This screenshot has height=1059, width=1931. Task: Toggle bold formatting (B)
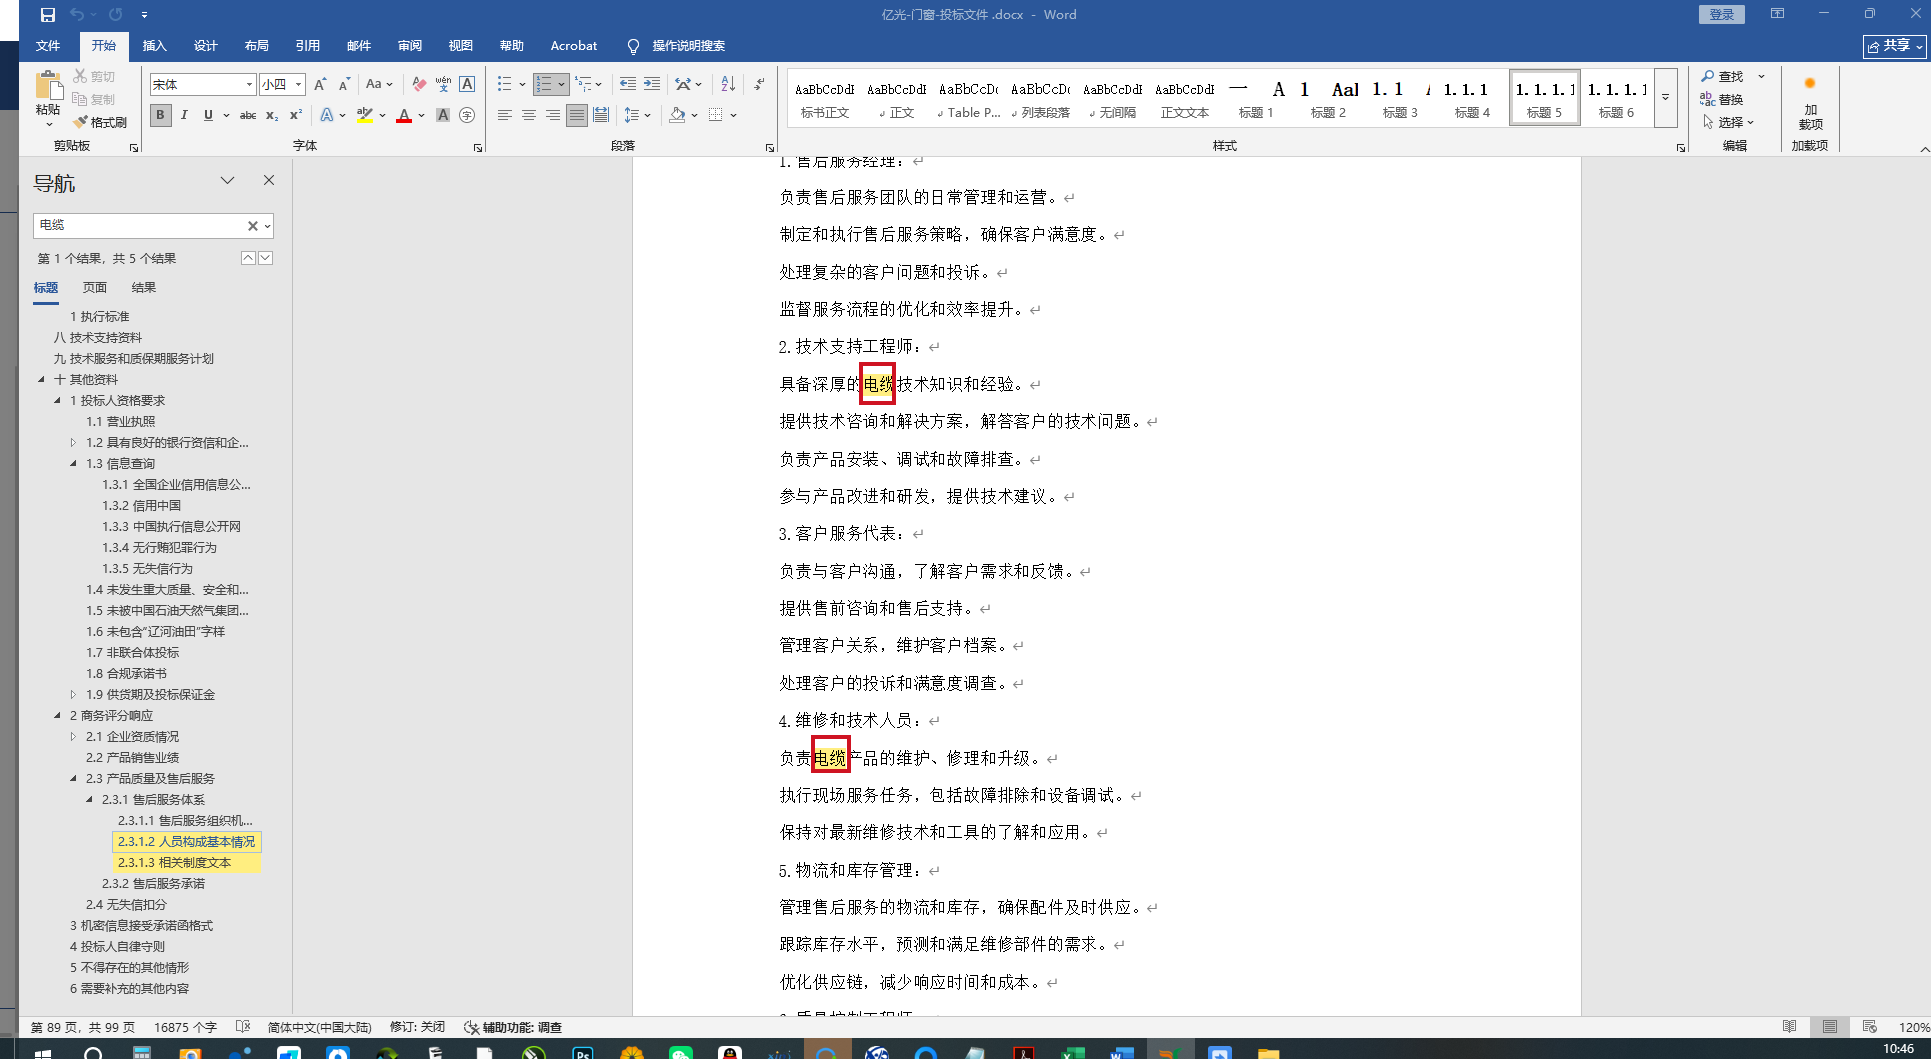(160, 115)
